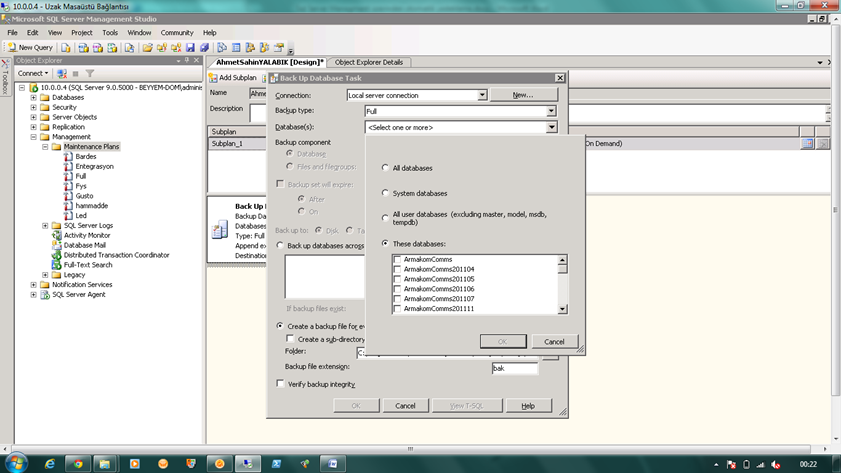Check the ArmakomComms201104 checkbox
This screenshot has width=841, height=473.
[x=397, y=269]
